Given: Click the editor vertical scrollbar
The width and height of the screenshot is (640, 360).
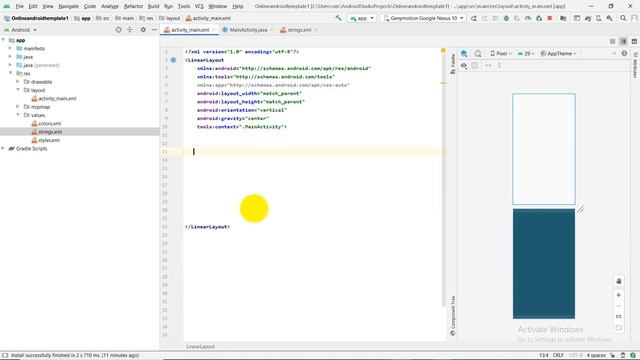Looking at the screenshot, I should 443,180.
